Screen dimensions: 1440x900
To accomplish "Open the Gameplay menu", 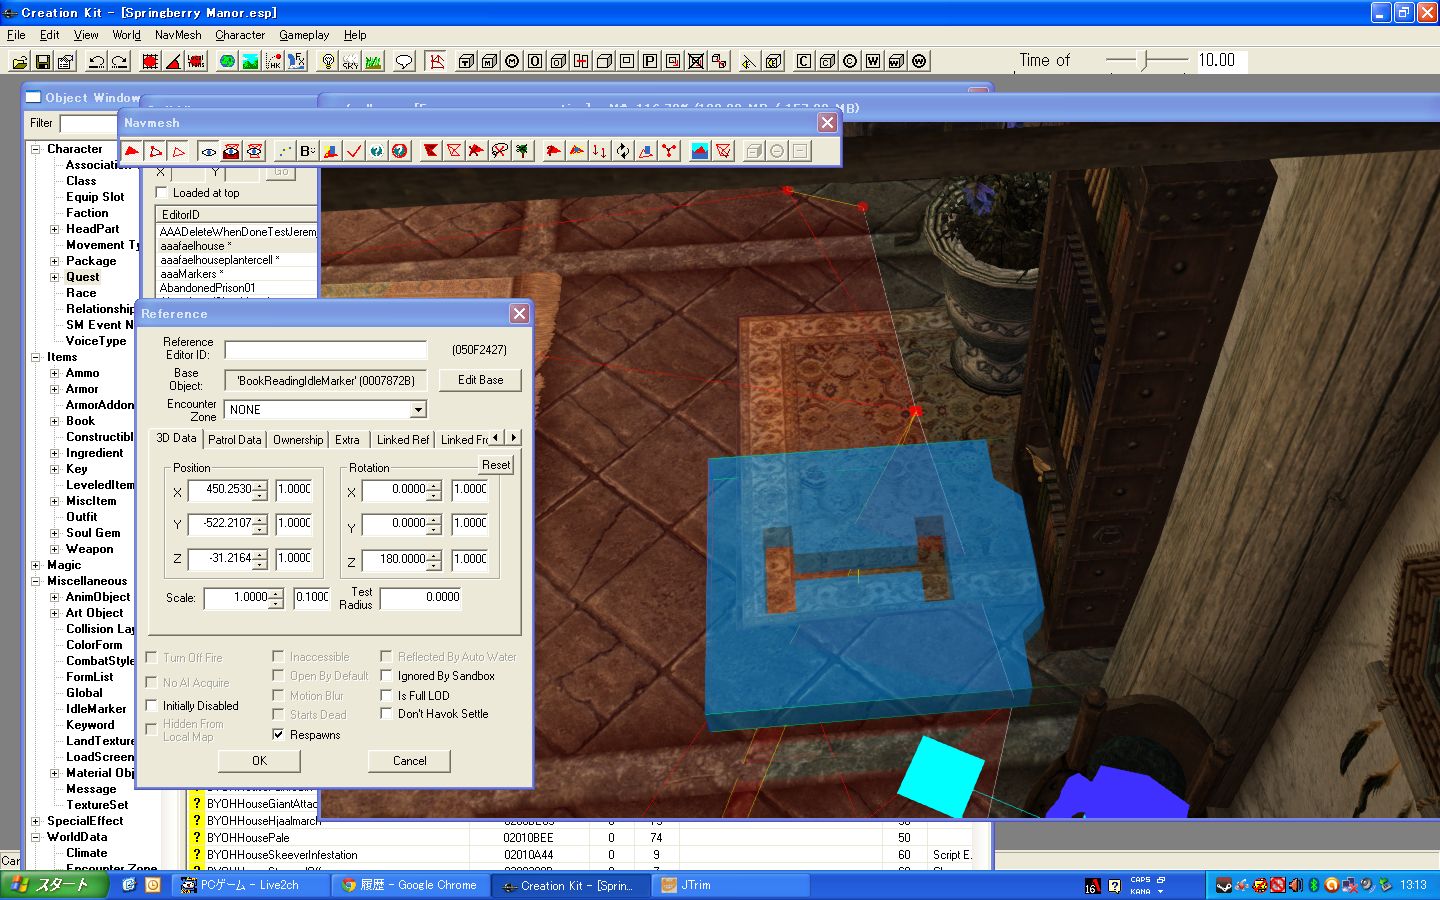I will coord(304,35).
